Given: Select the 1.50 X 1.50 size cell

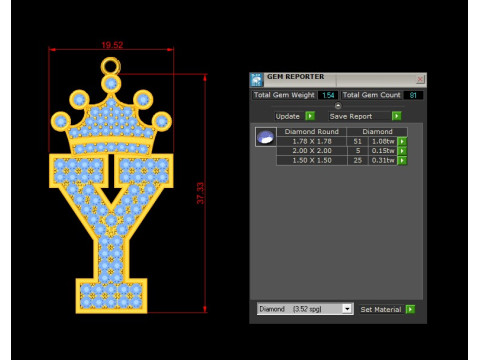Looking at the screenshot, I should pos(312,161).
